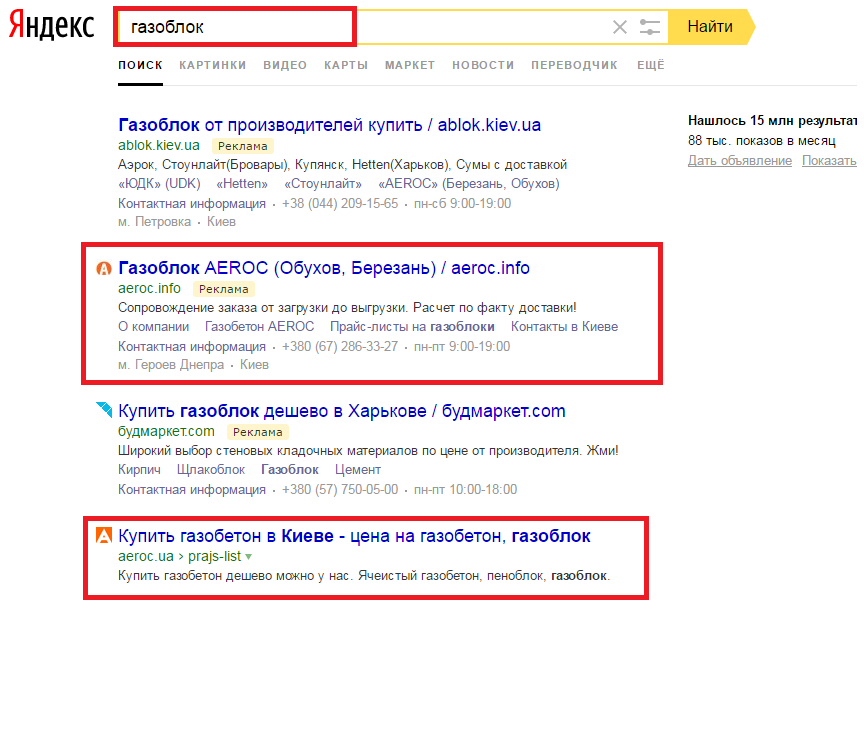This screenshot has width=864, height=741.
Task: Open the О компании sitelink
Action: click(x=153, y=327)
